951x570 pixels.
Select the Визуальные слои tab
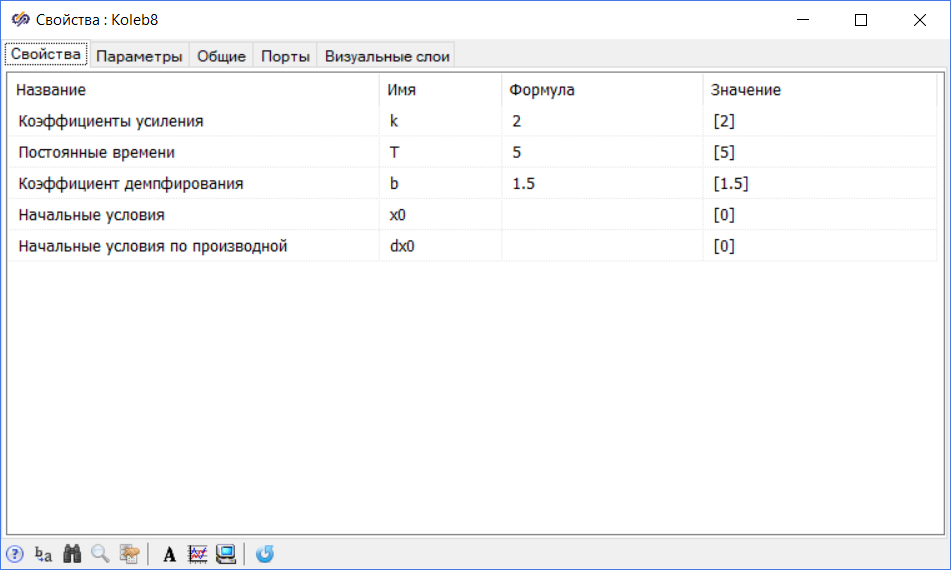[387, 56]
